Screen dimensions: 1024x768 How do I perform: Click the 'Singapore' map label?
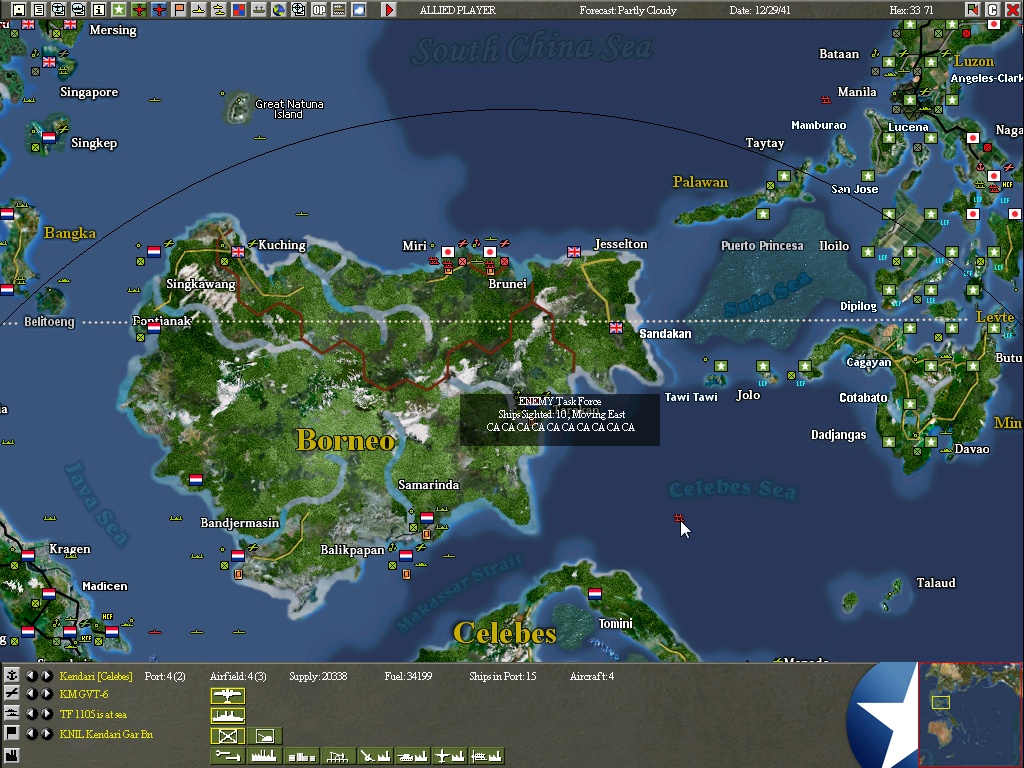89,92
